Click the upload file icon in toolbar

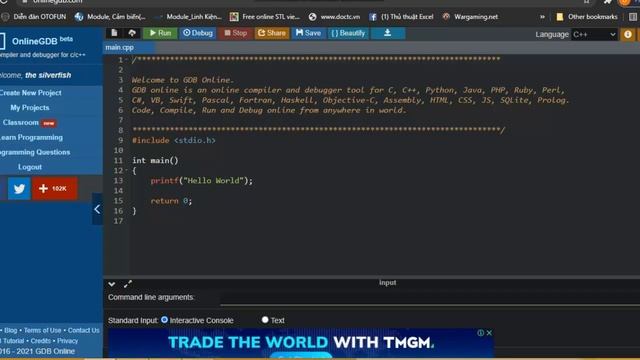click(132, 33)
